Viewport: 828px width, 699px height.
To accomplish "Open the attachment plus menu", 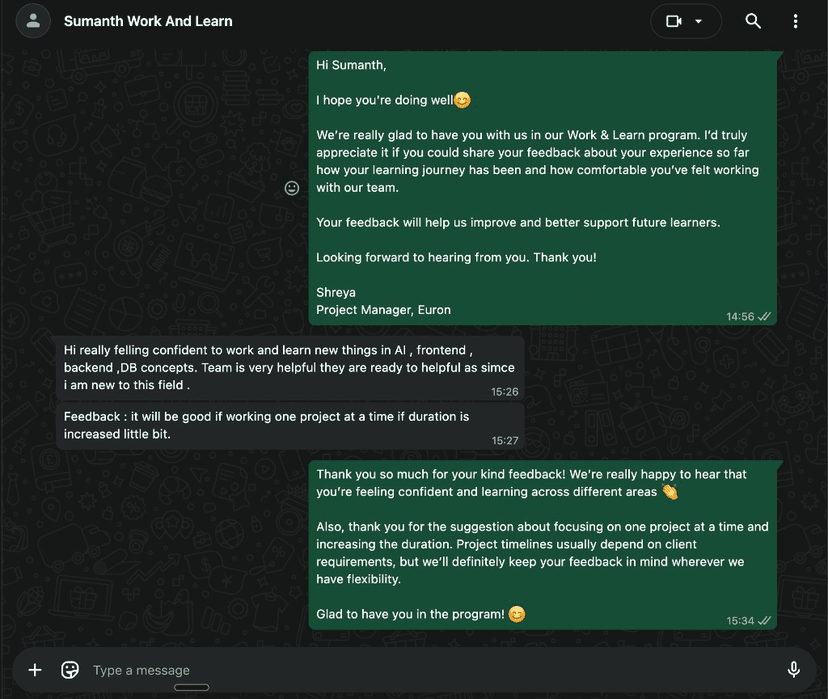I will pos(35,670).
